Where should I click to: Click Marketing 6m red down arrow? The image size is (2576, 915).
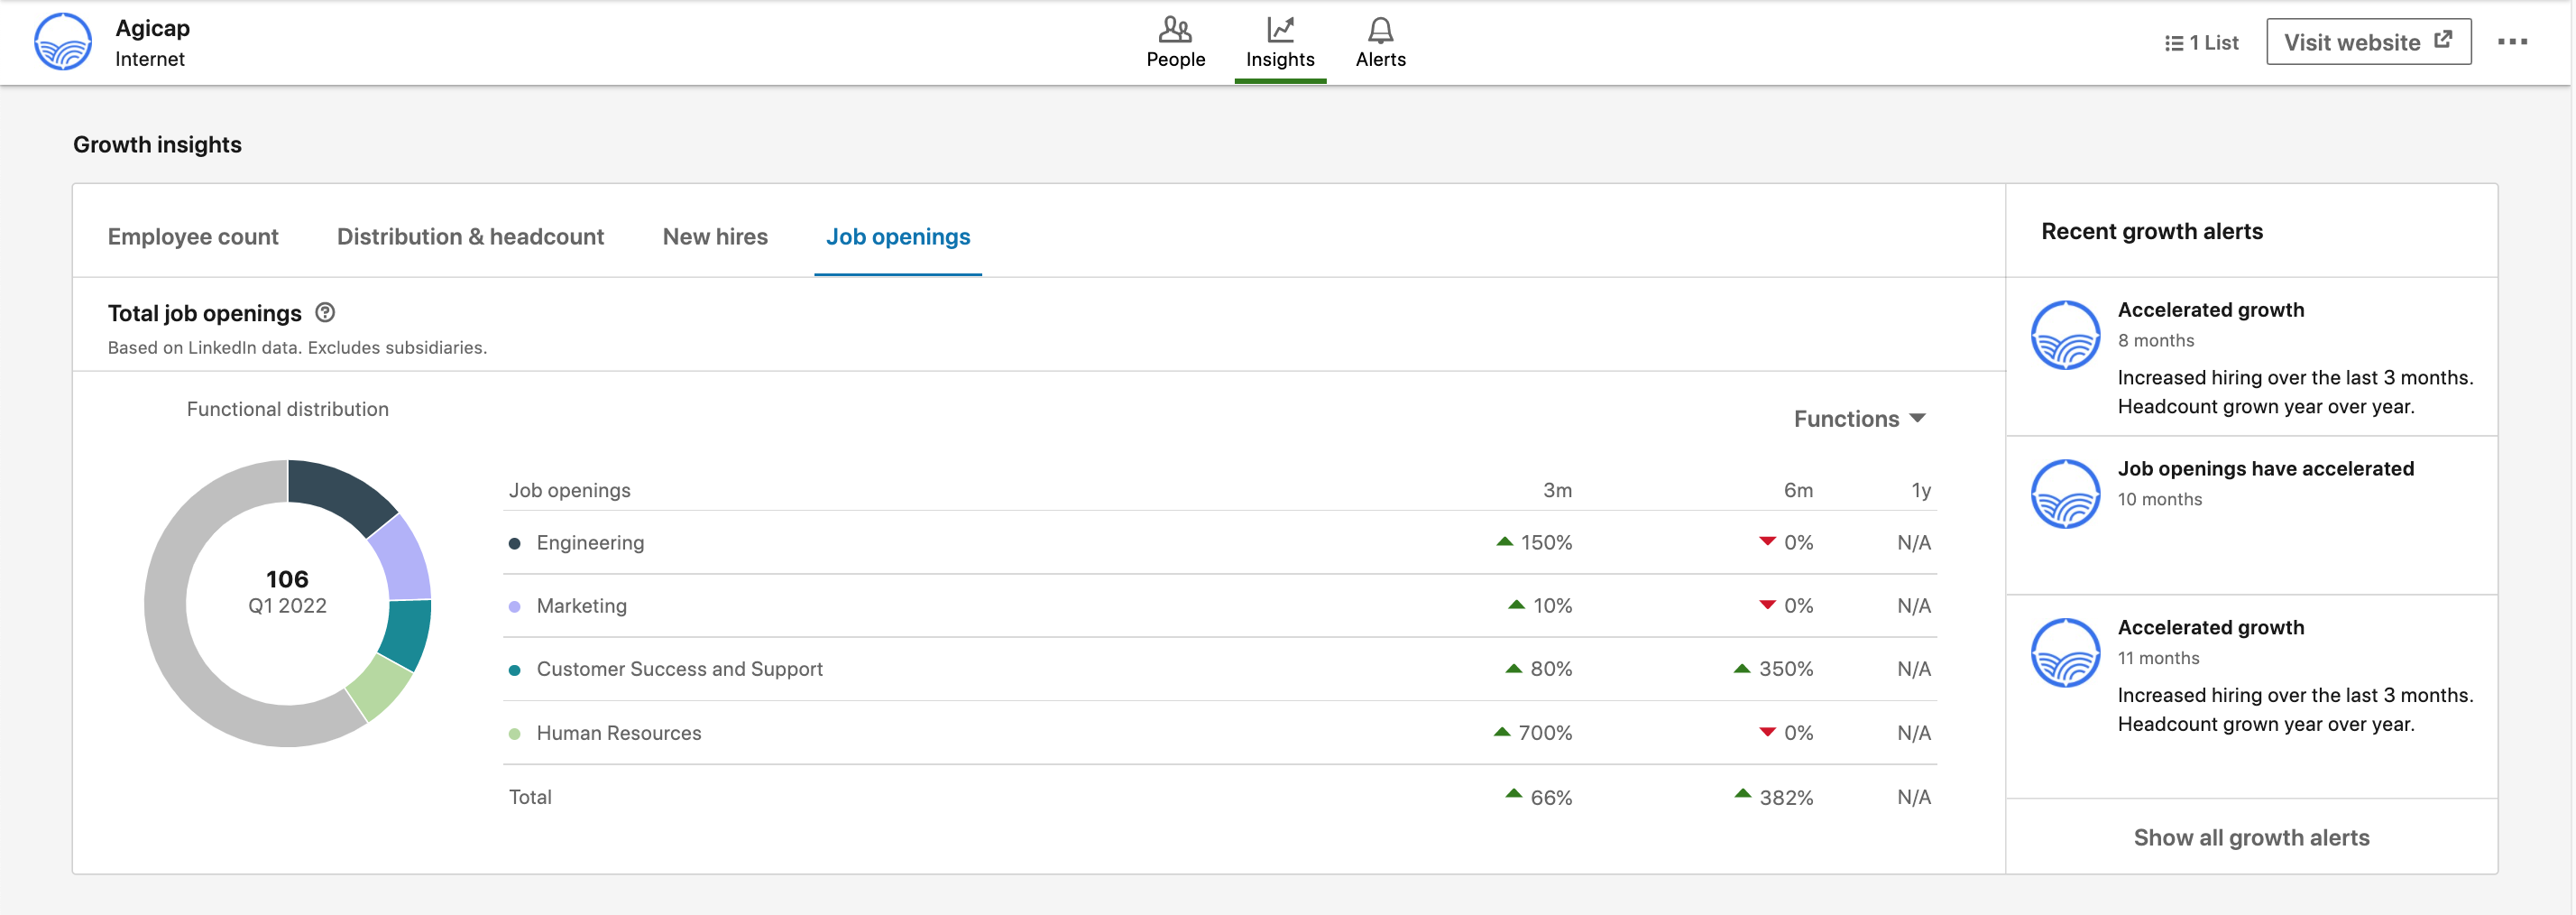(1767, 604)
